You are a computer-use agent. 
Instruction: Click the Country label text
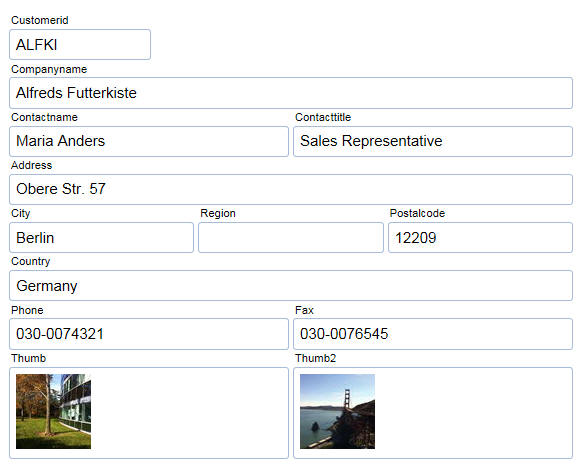pos(30,261)
